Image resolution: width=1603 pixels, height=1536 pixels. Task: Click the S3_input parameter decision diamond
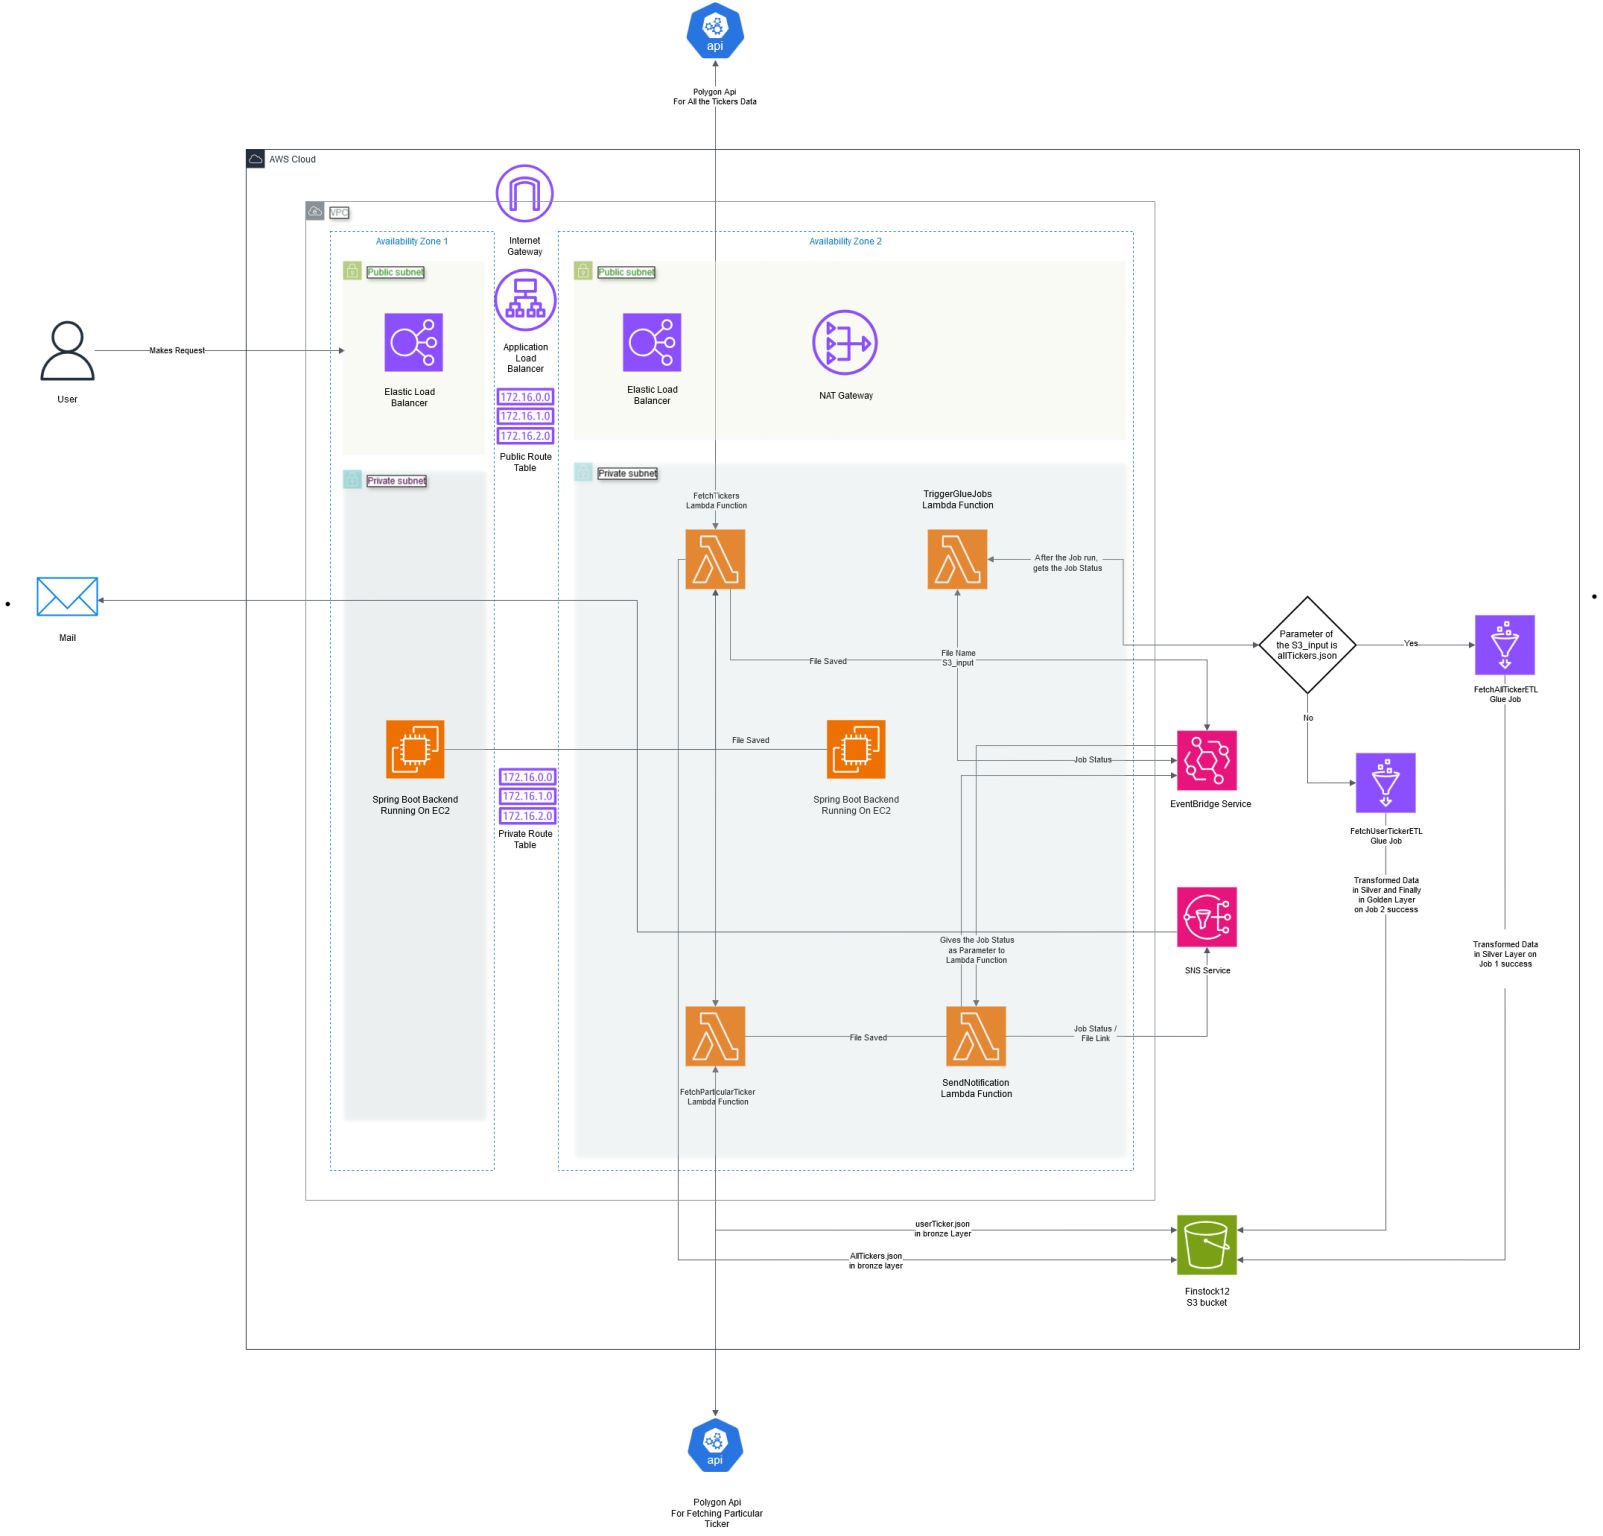(x=1307, y=645)
